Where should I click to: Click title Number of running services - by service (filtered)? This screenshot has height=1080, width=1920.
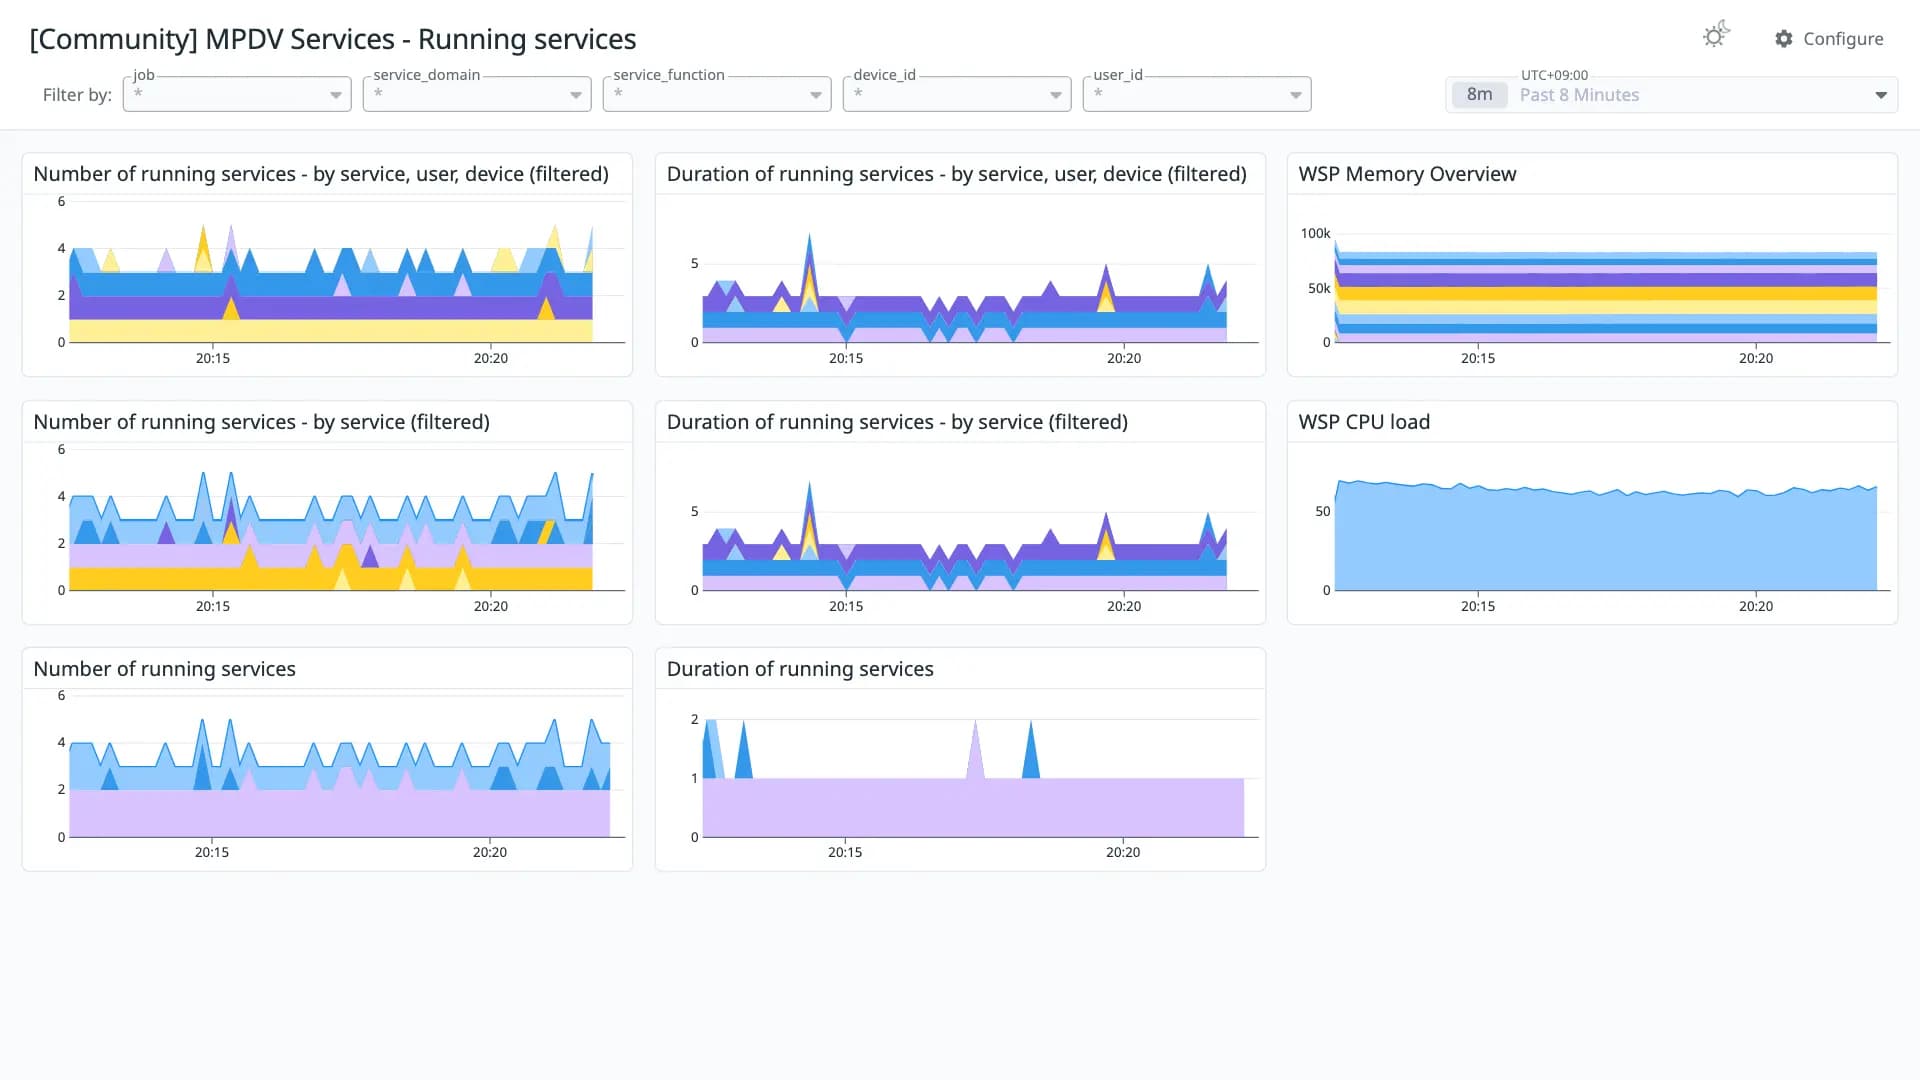coord(262,422)
